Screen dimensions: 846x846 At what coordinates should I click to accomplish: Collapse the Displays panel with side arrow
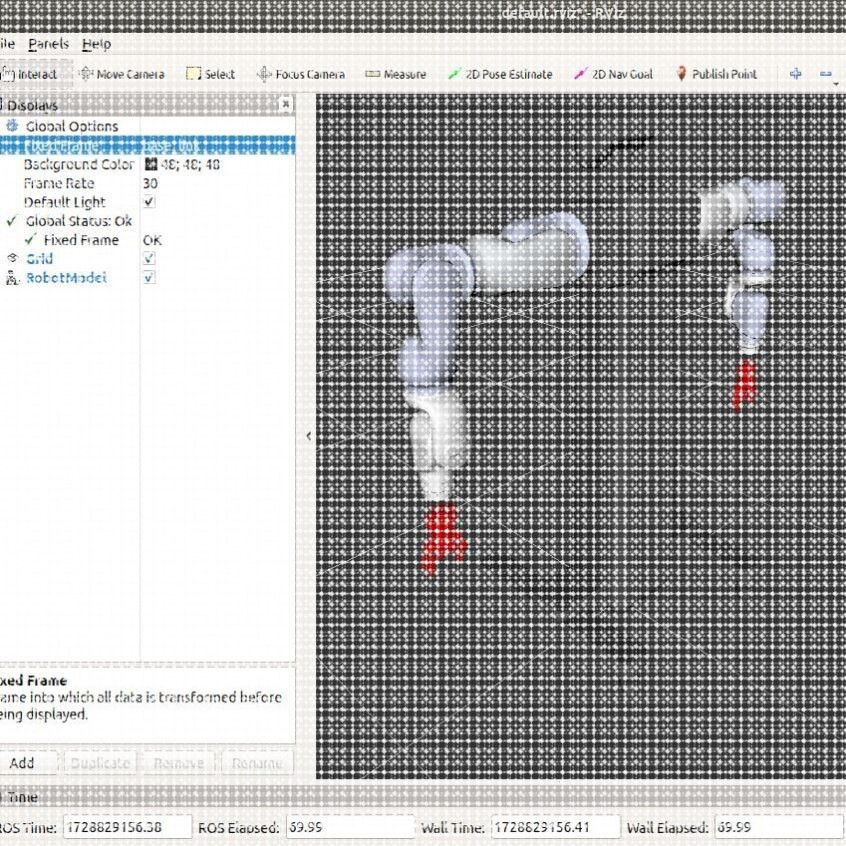[x=308, y=436]
